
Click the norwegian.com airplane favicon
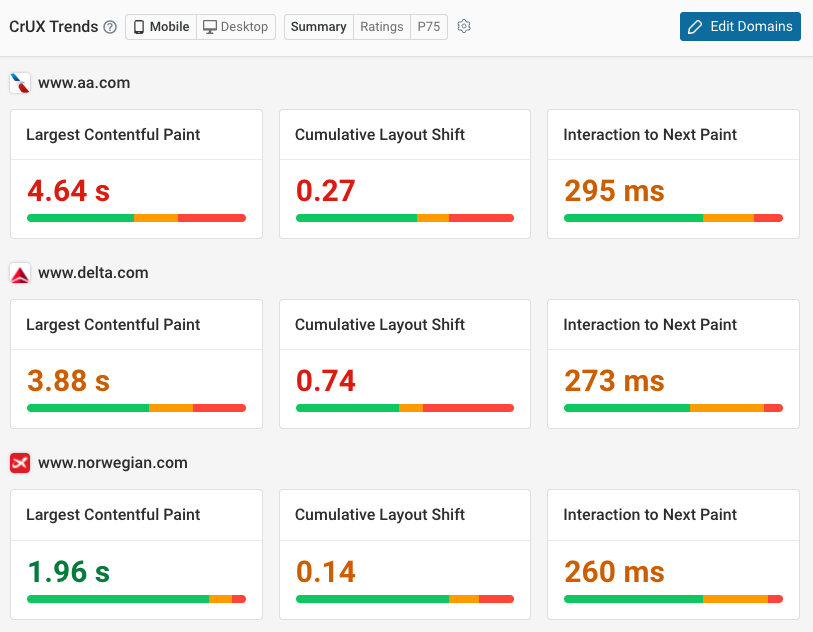[x=19, y=462]
